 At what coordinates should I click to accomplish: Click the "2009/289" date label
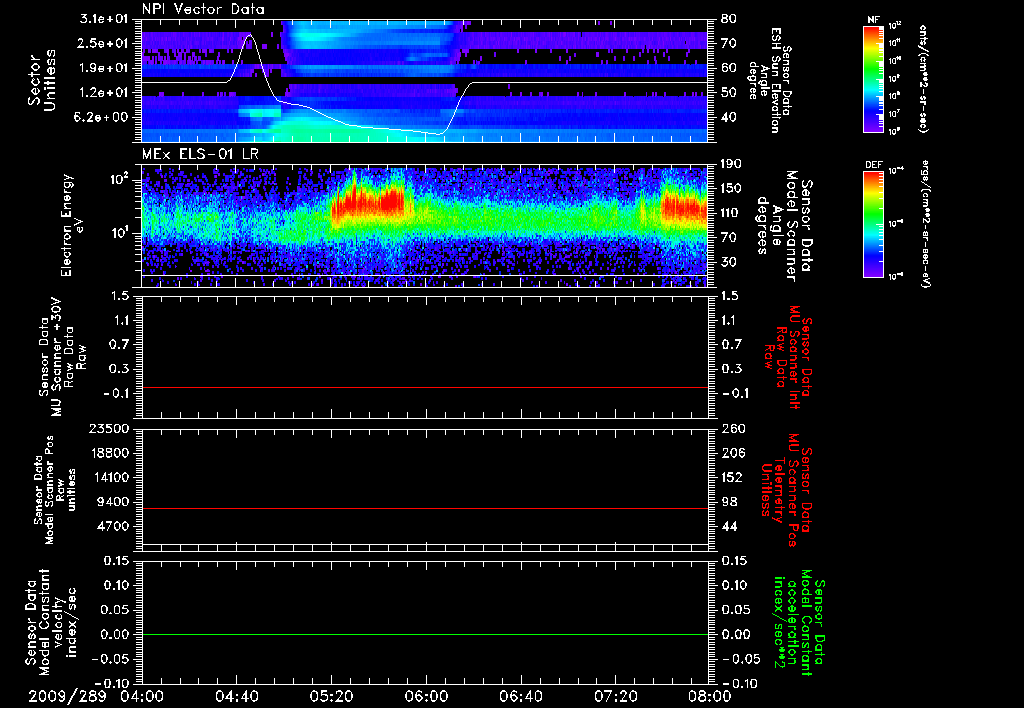point(67,696)
